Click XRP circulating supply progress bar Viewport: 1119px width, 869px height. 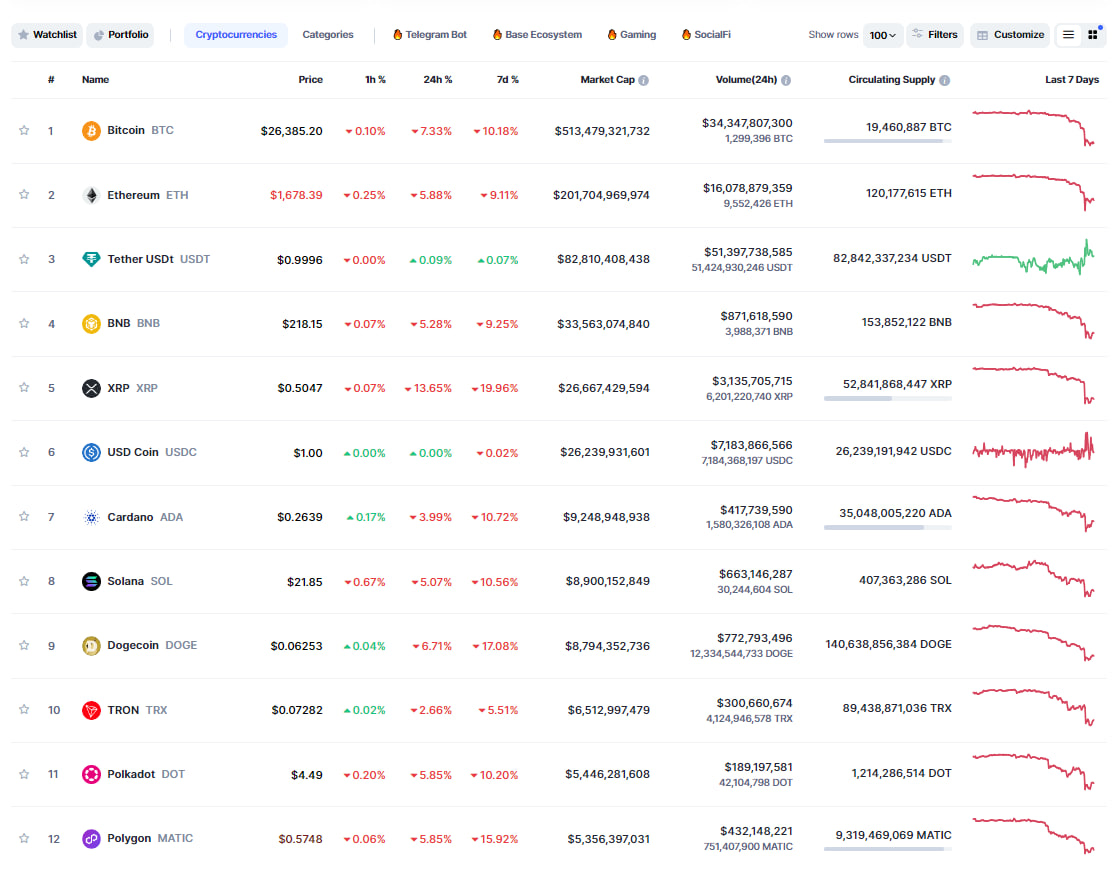click(x=887, y=398)
